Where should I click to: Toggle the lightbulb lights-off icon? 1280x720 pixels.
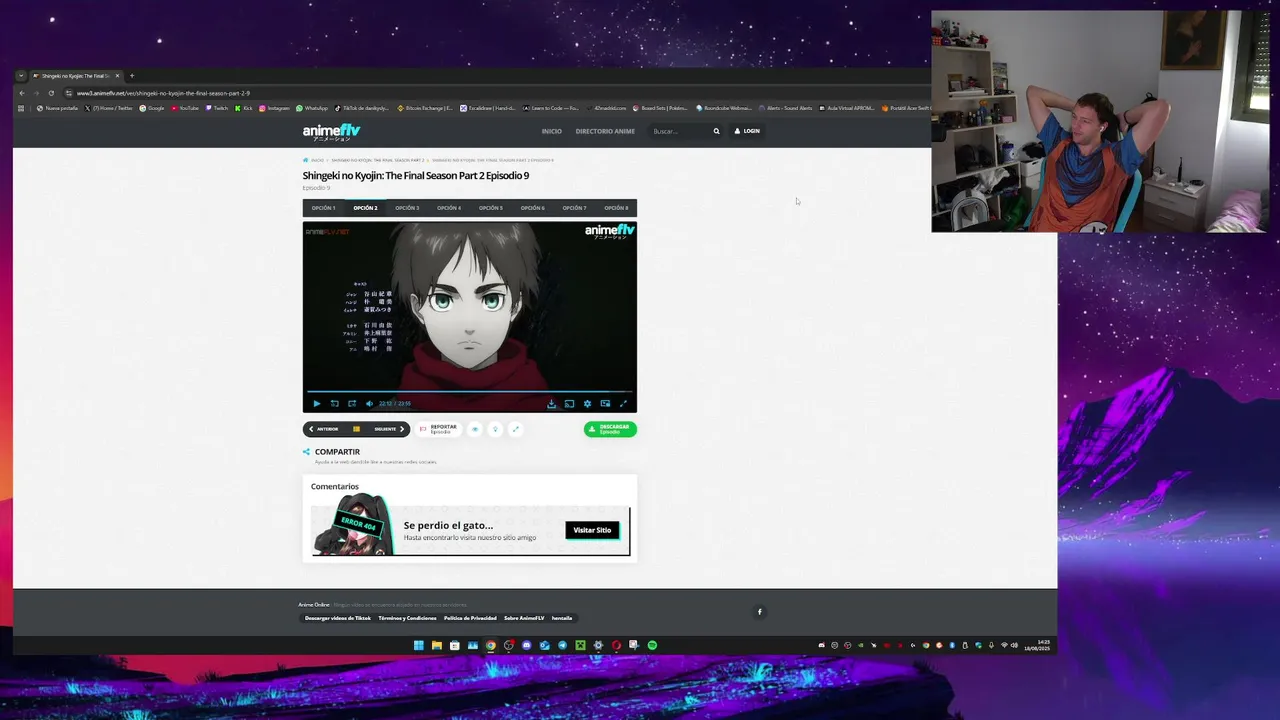click(495, 429)
